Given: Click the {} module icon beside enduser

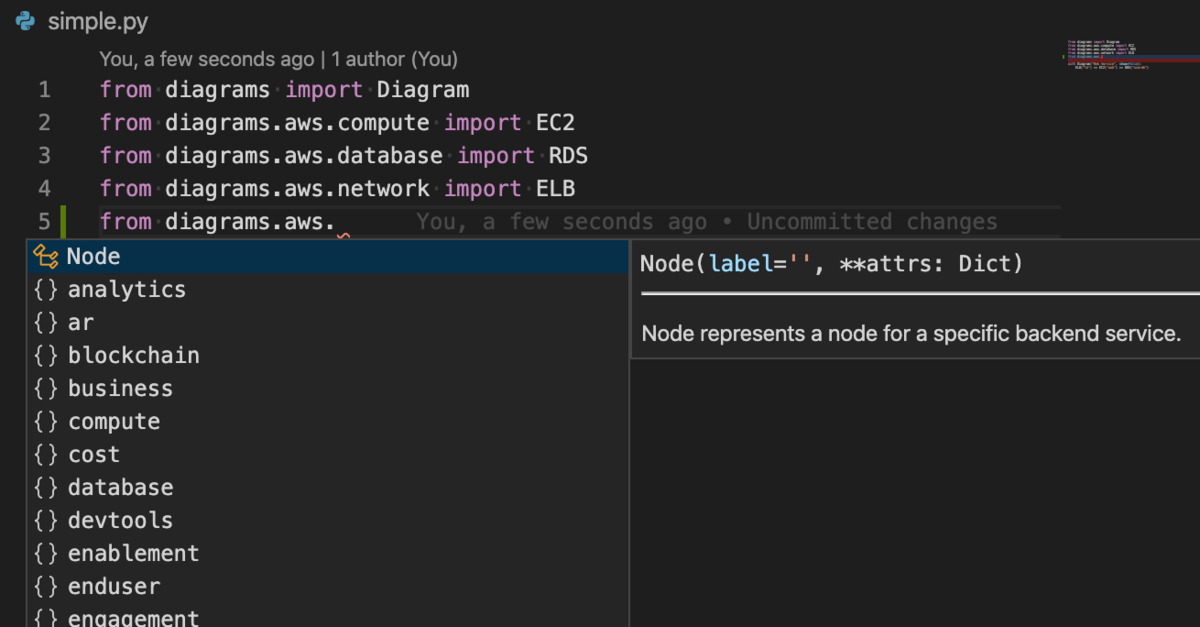Looking at the screenshot, I should [47, 586].
